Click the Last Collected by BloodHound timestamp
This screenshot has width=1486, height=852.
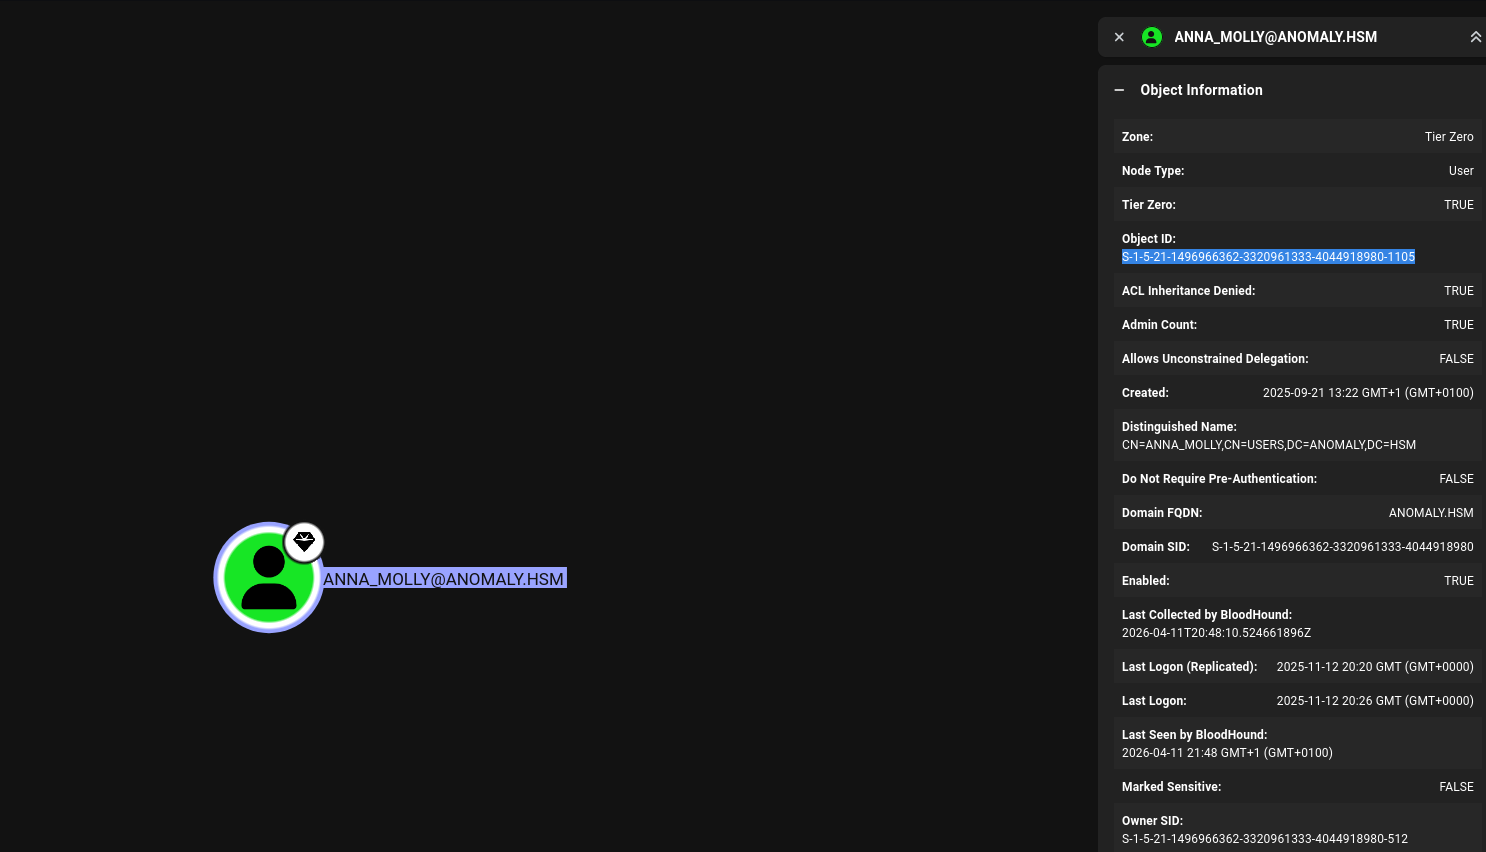[1216, 633]
